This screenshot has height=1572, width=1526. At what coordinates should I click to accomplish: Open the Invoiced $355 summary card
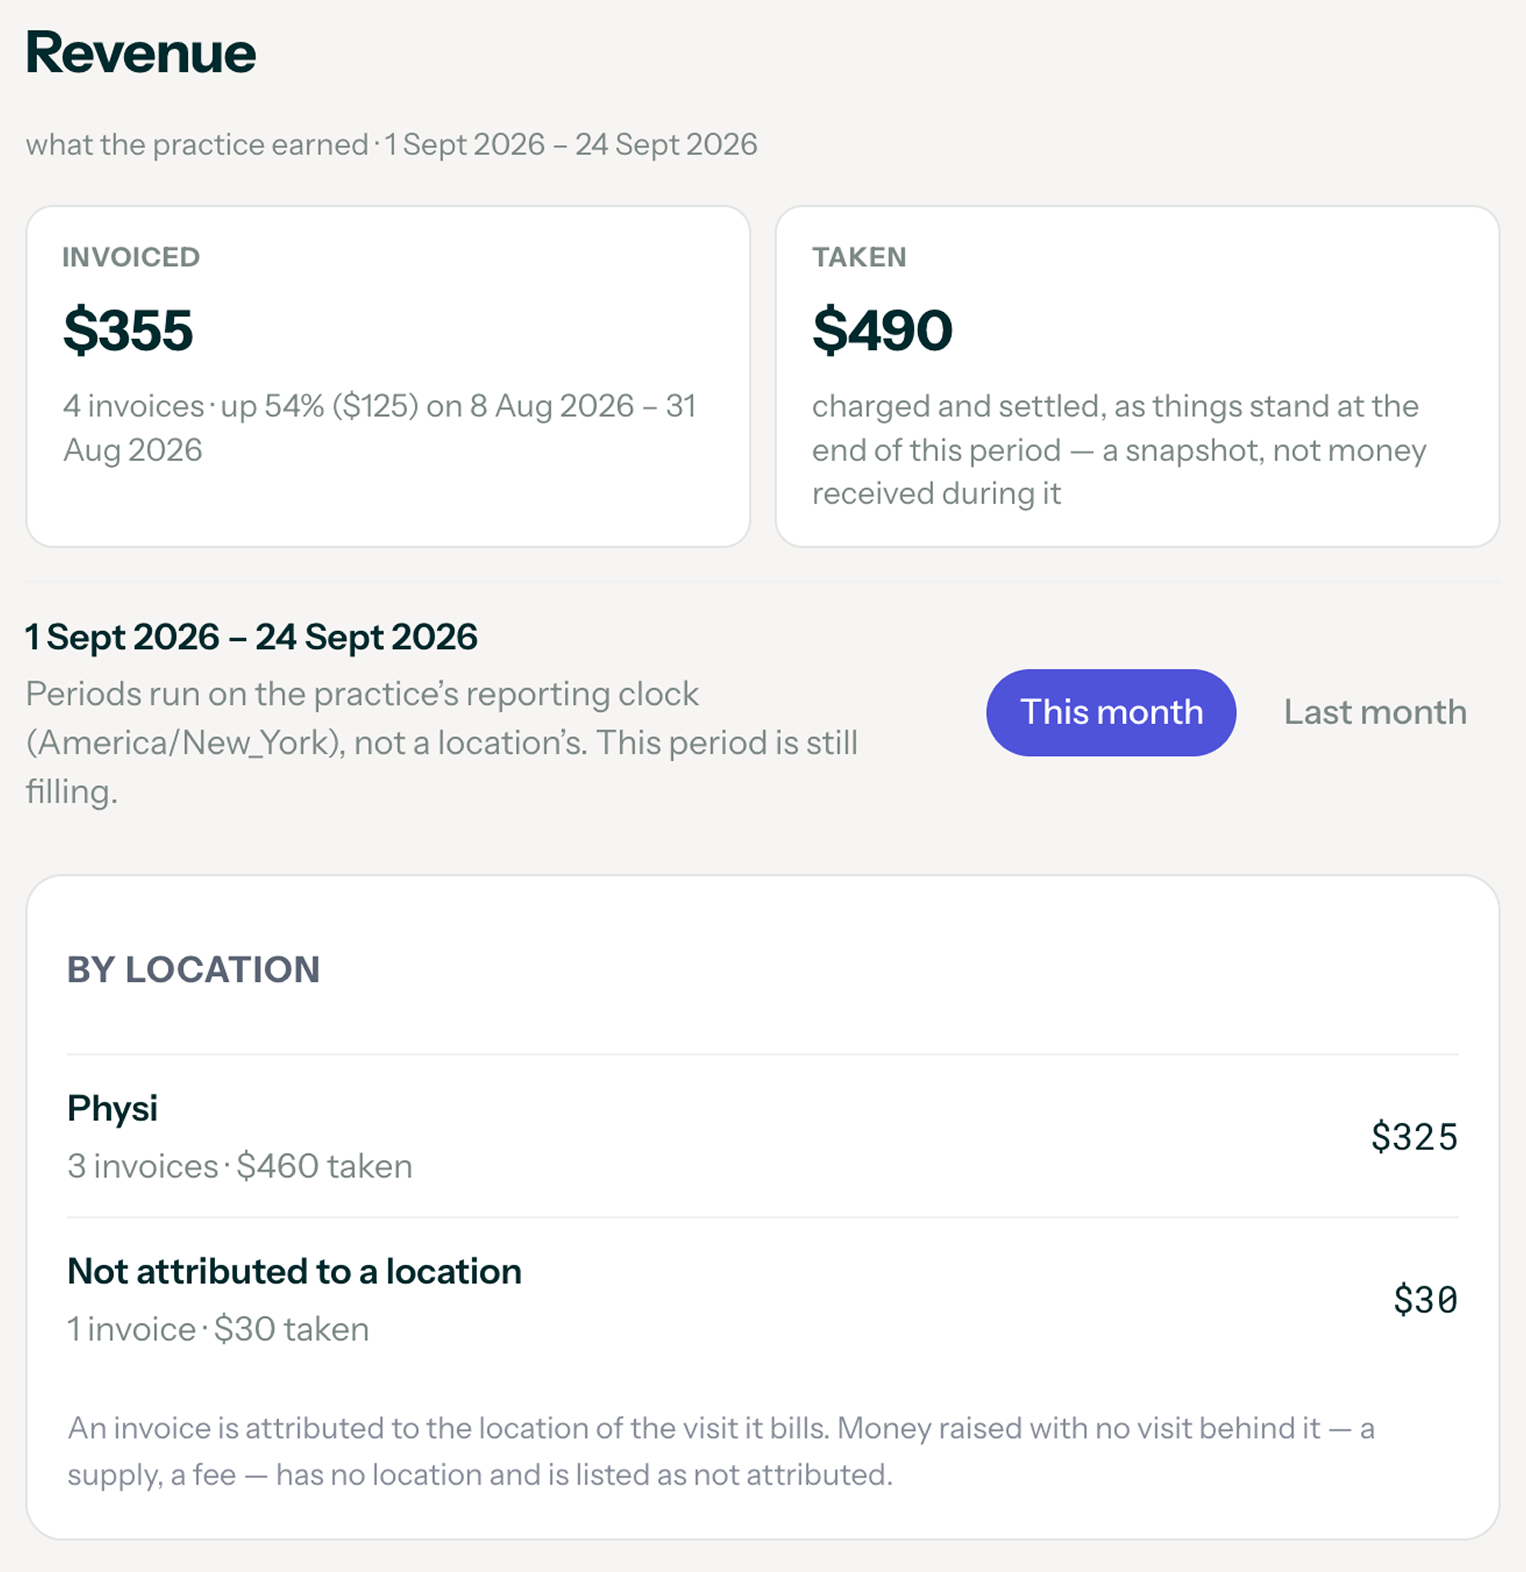coord(388,376)
